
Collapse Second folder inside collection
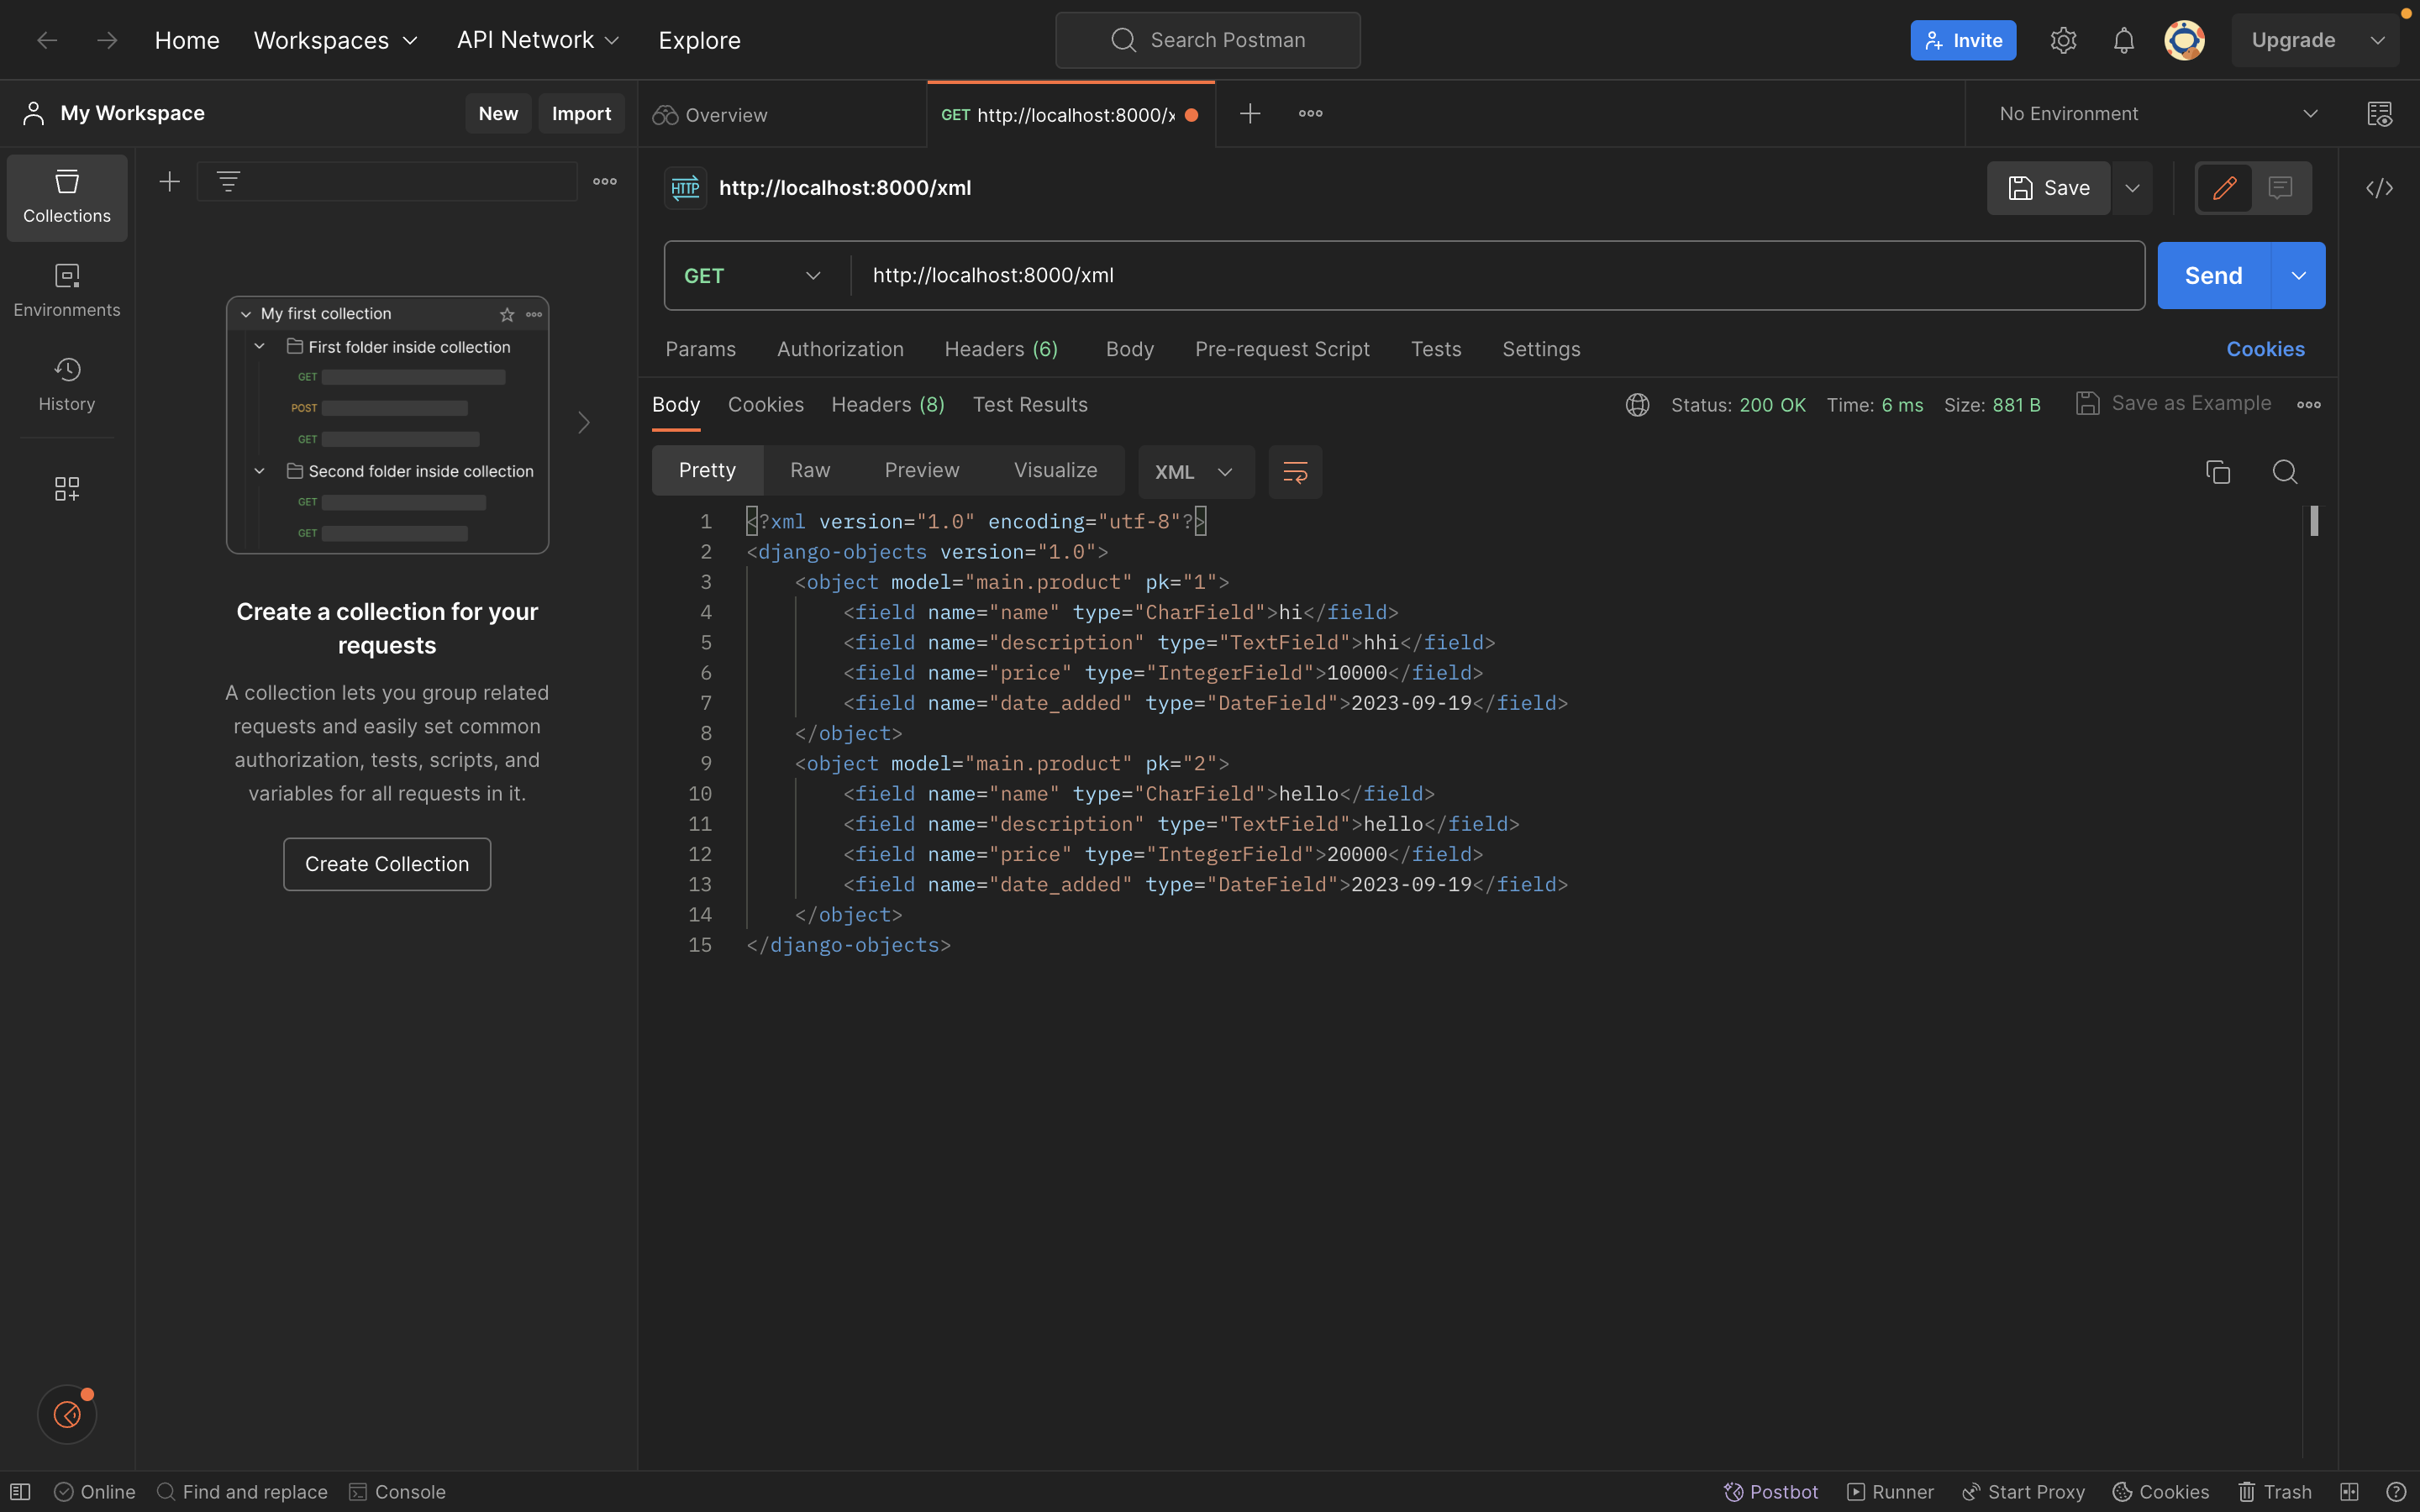259,470
